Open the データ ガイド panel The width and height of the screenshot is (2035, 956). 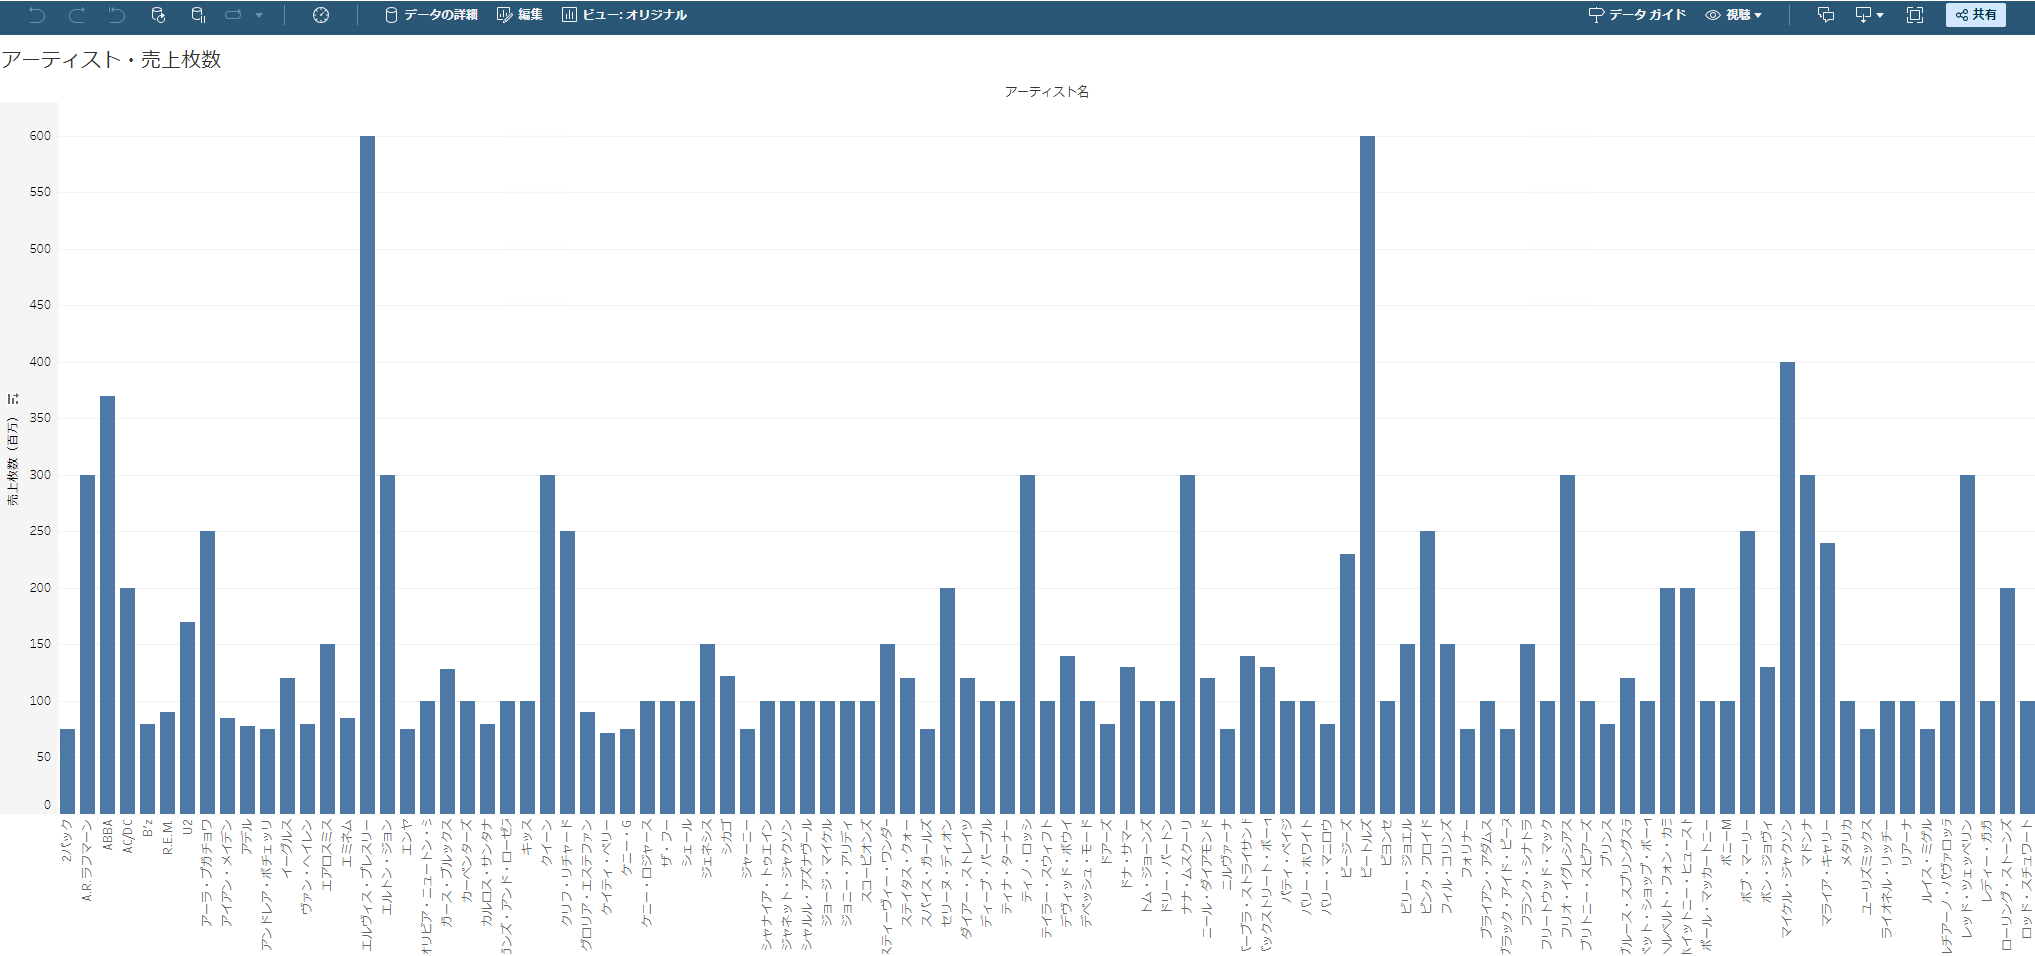point(1637,15)
